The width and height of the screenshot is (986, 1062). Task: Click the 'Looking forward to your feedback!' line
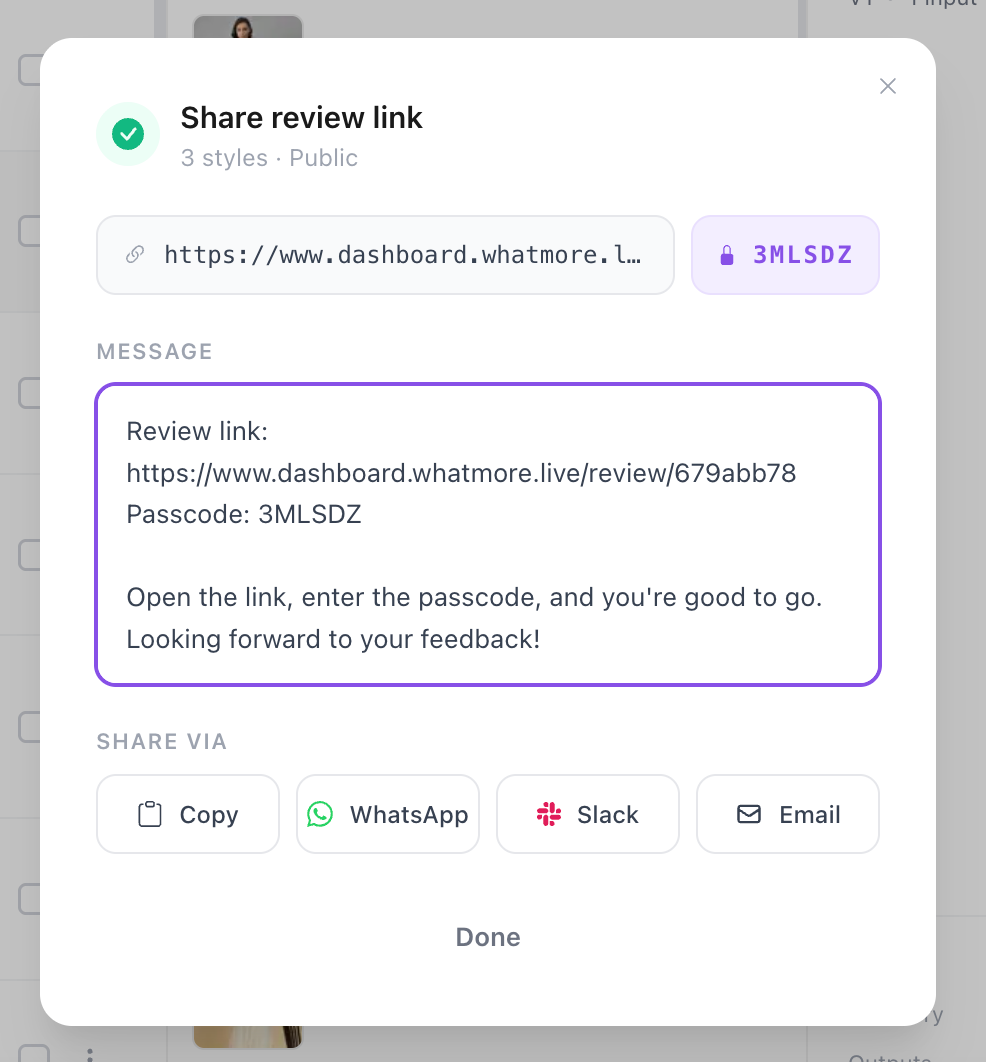pos(333,639)
